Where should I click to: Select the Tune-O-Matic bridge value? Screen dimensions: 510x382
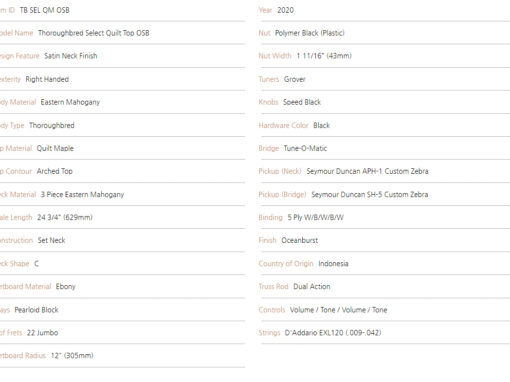[x=305, y=148]
